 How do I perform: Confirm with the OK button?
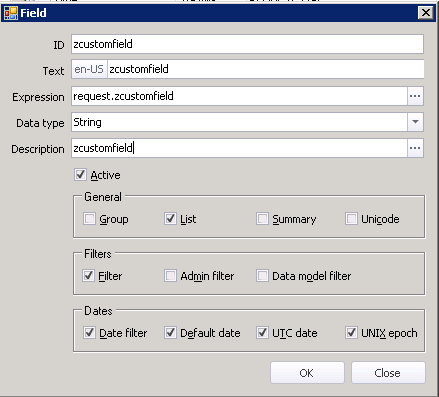[307, 373]
